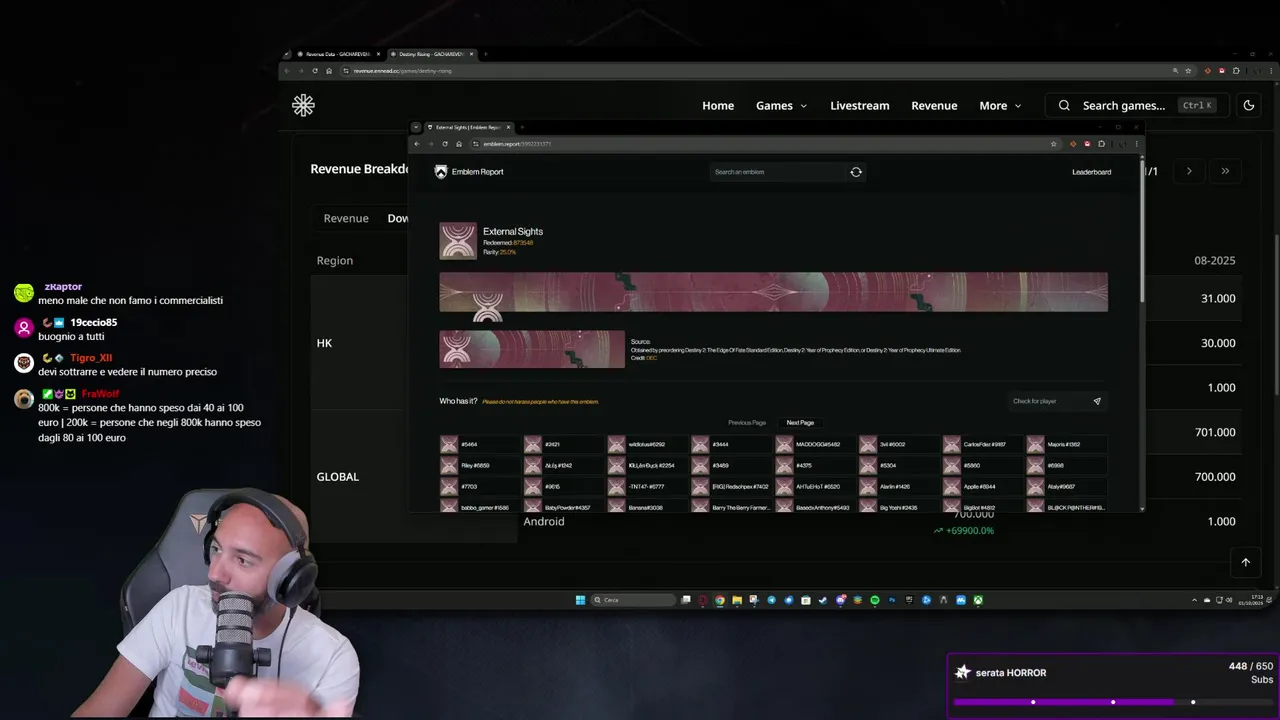Submit player check with paper-plane icon

[1097, 401]
